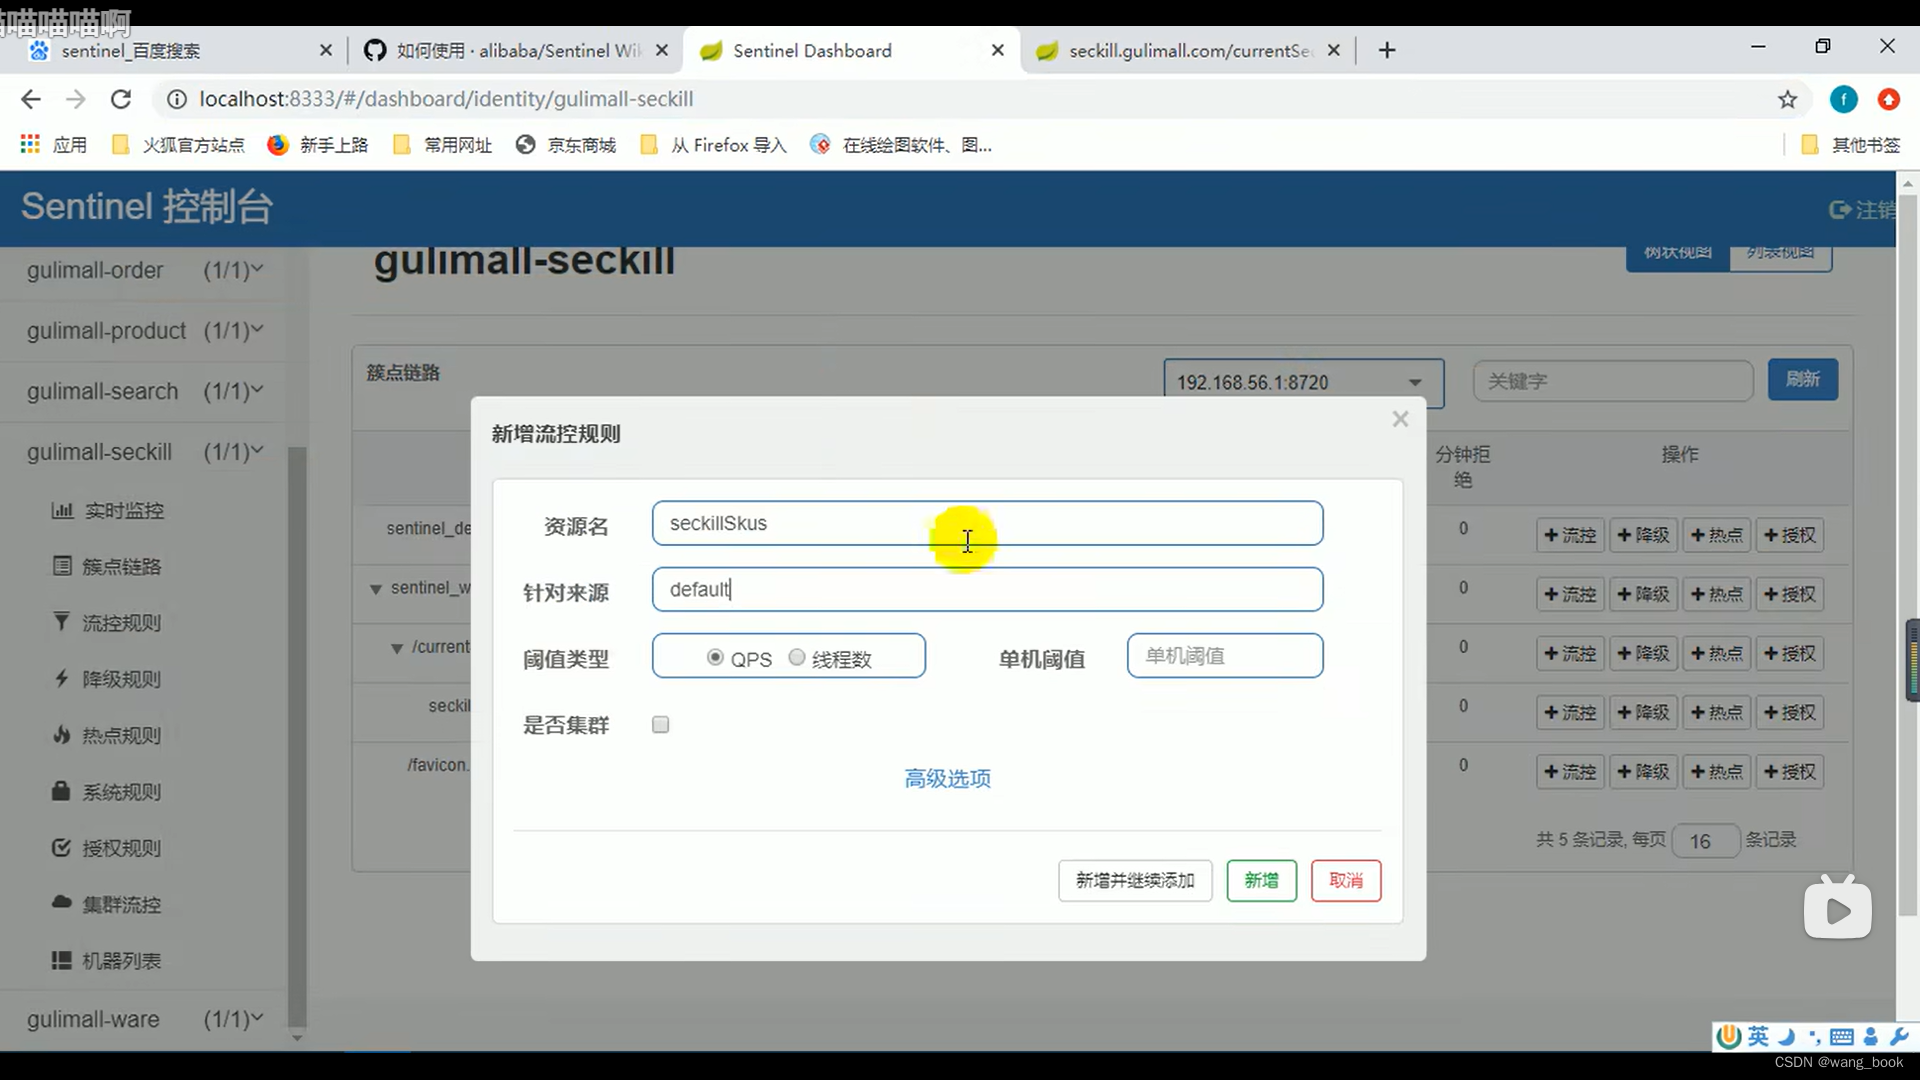
Task: Enable the 是否集群 checkbox
Action: tap(660, 723)
